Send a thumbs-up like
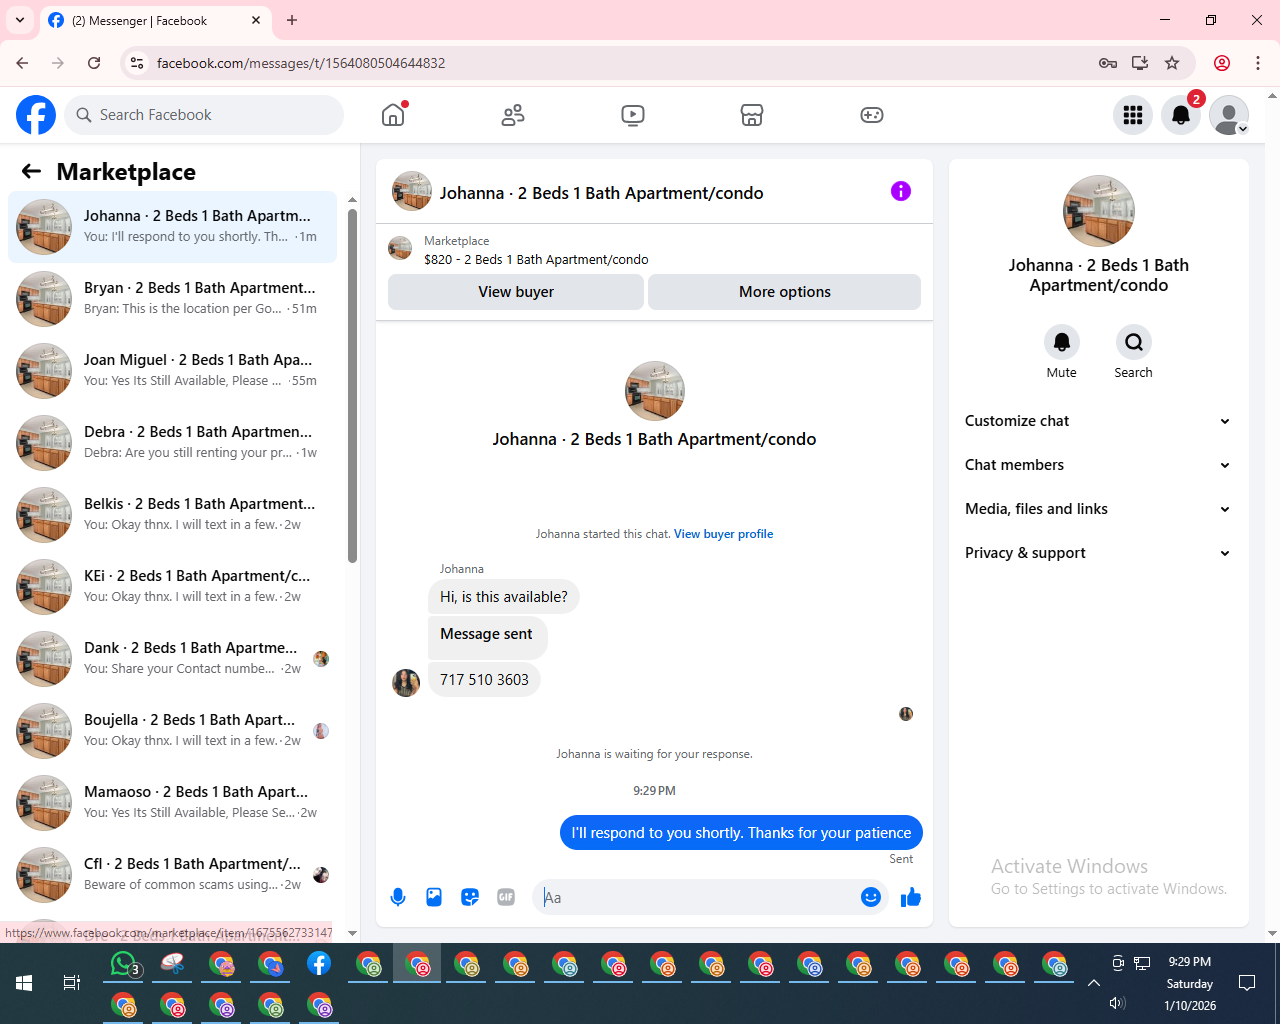 911,897
